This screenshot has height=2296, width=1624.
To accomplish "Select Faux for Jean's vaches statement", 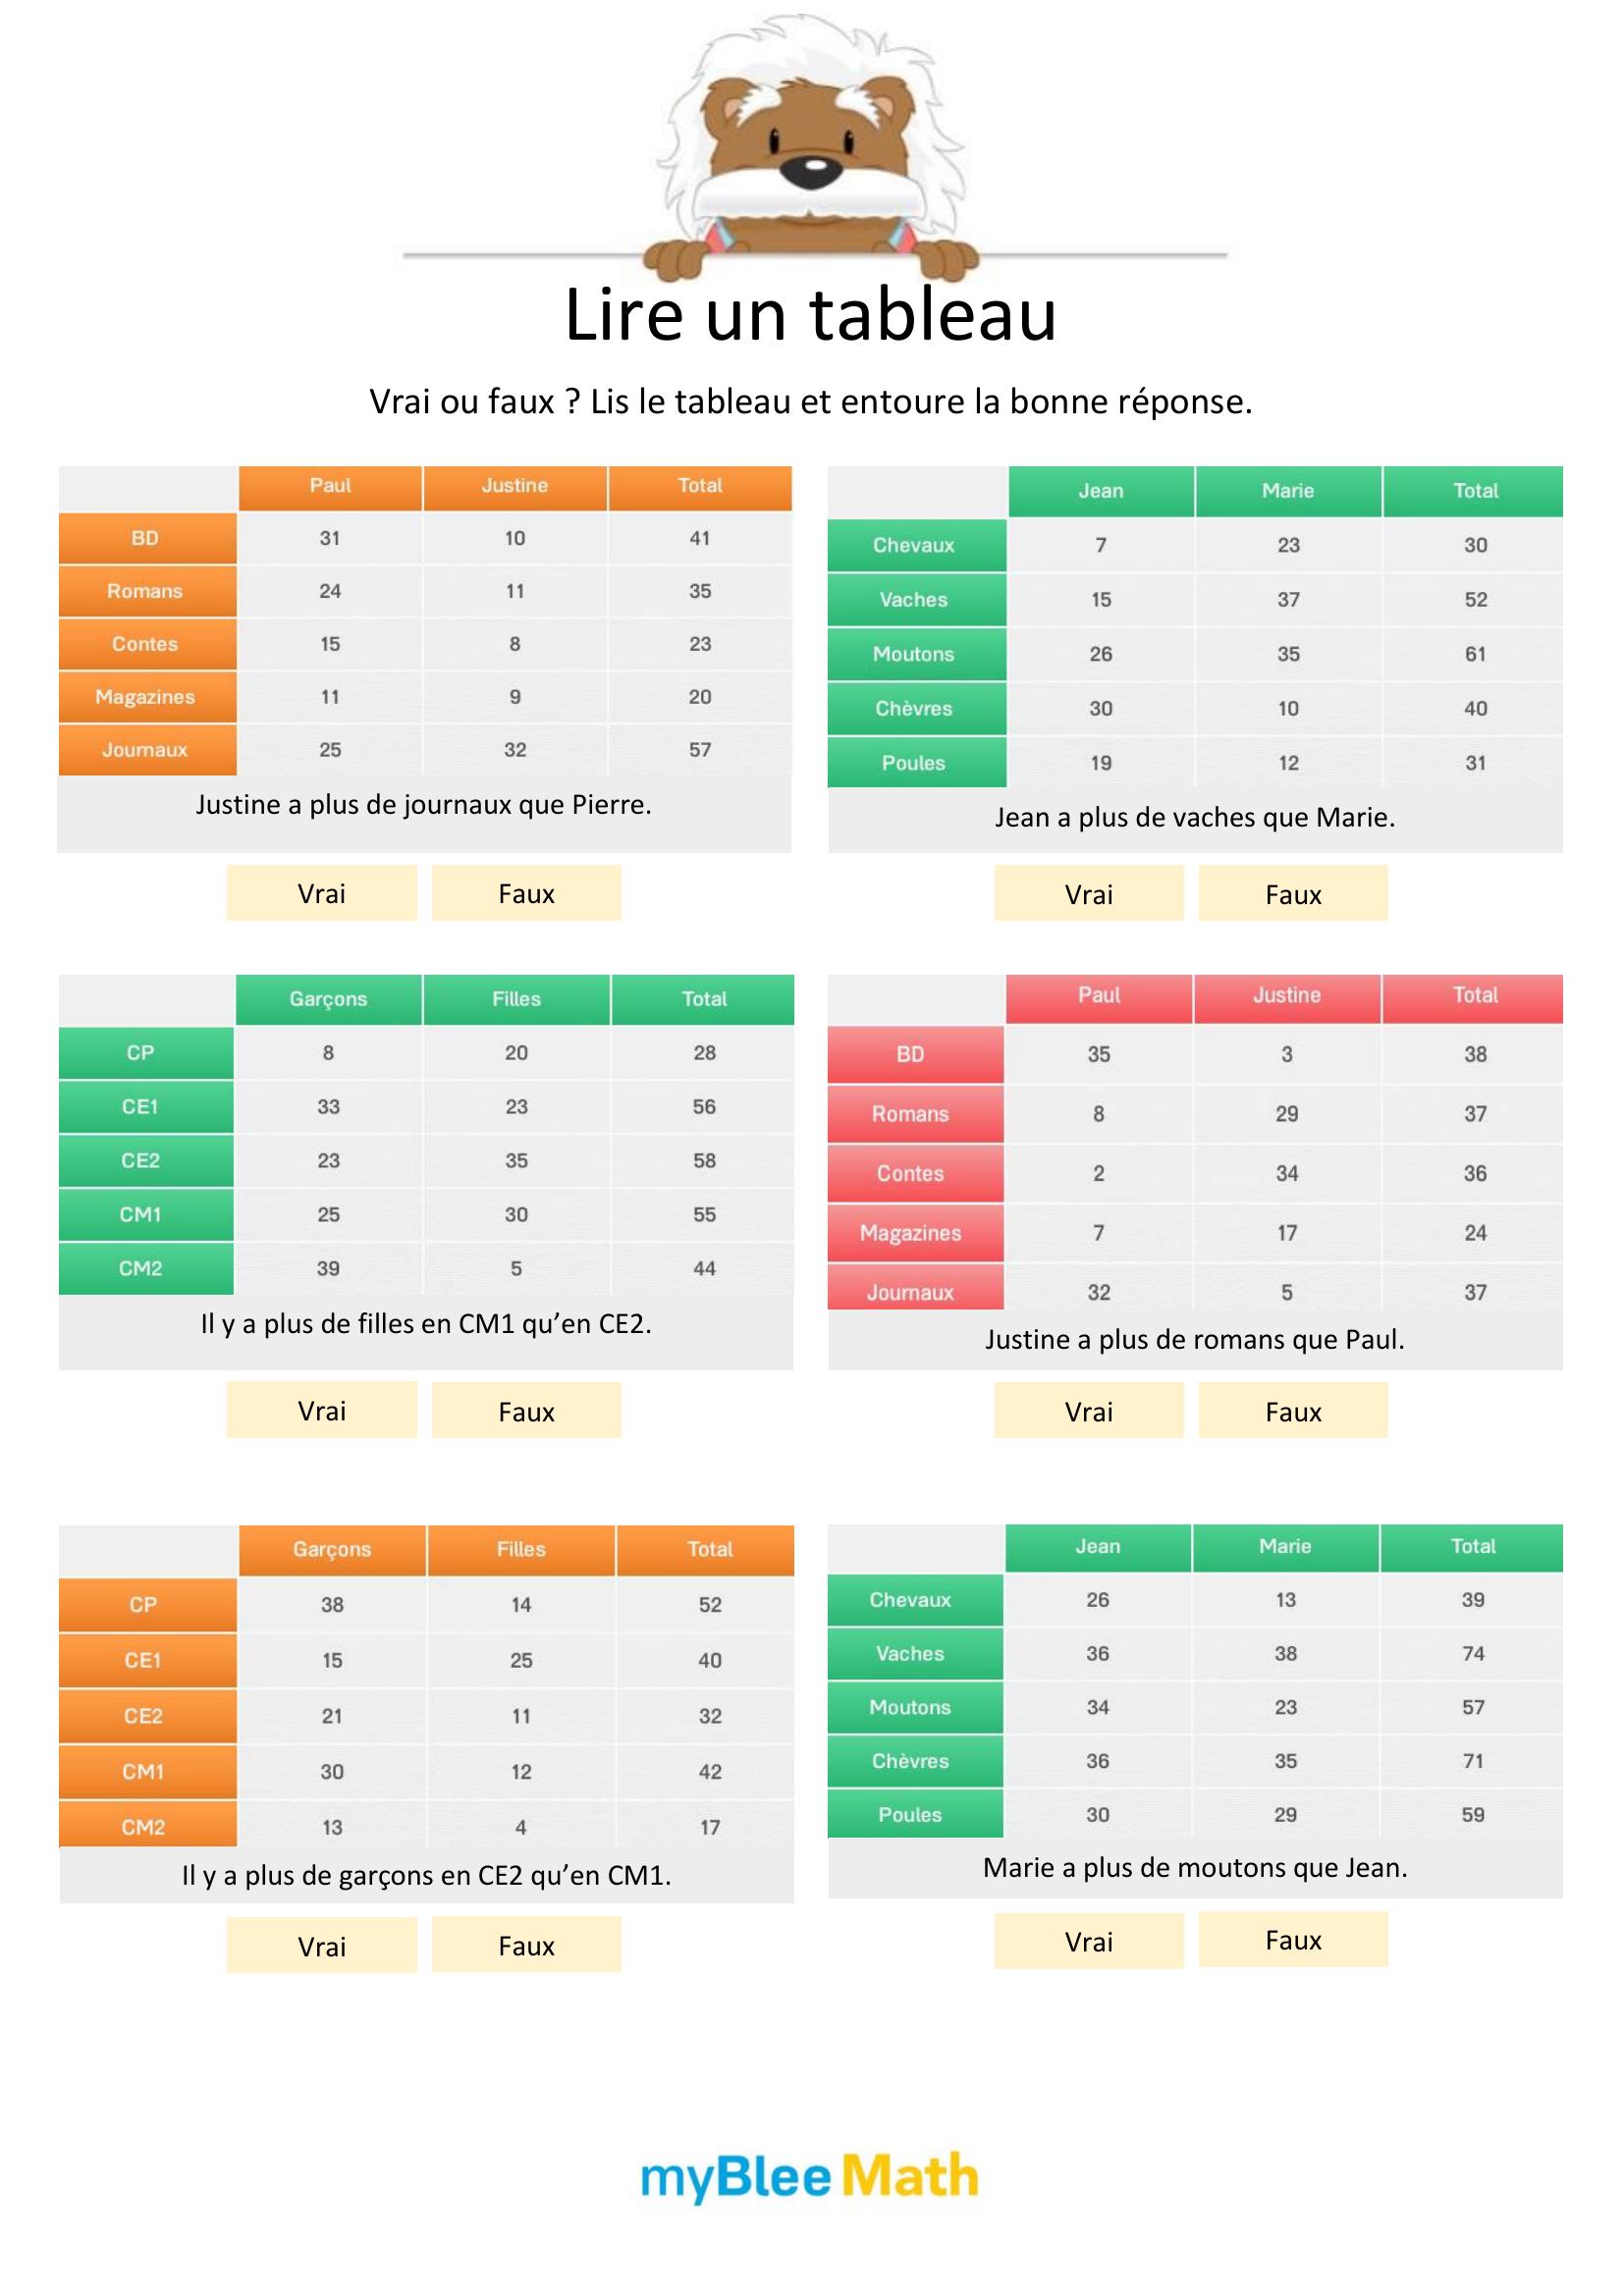I will click(x=1293, y=894).
